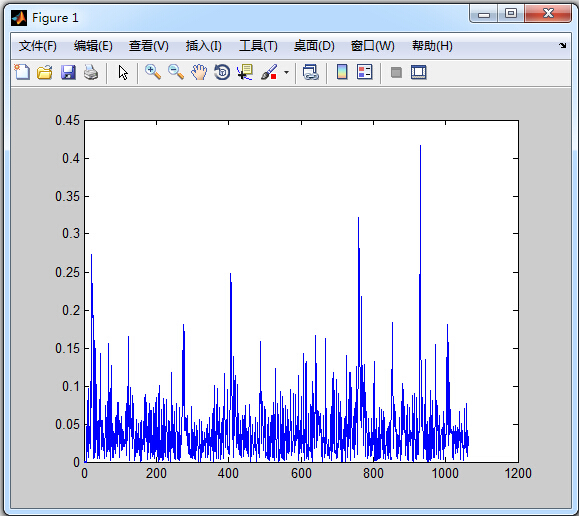Click the New Figure icon
Screen dimensions: 579x516
(22, 72)
